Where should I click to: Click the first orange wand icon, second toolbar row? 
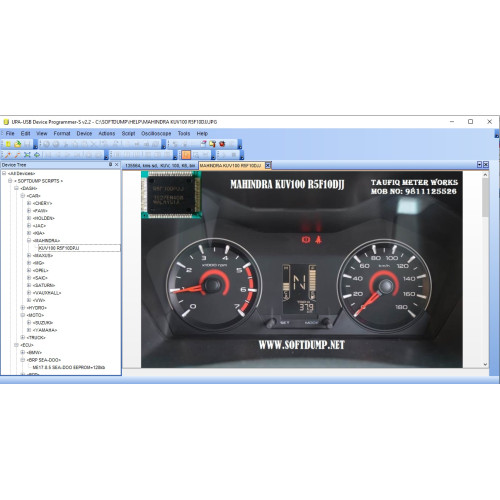pos(8,155)
